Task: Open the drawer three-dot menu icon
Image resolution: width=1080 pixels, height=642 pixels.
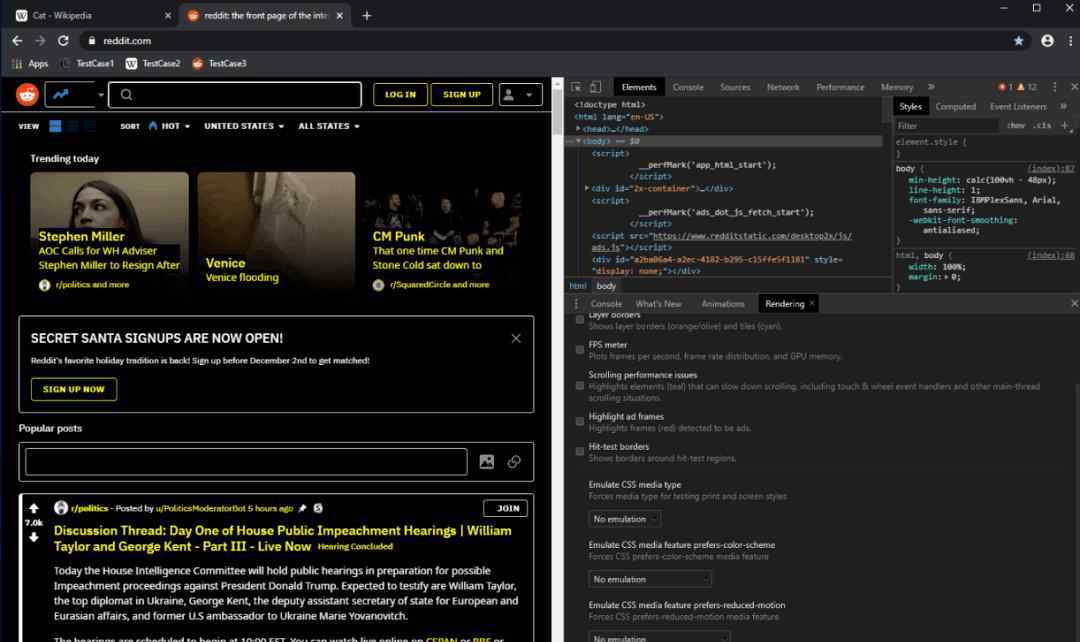Action: click(x=576, y=304)
